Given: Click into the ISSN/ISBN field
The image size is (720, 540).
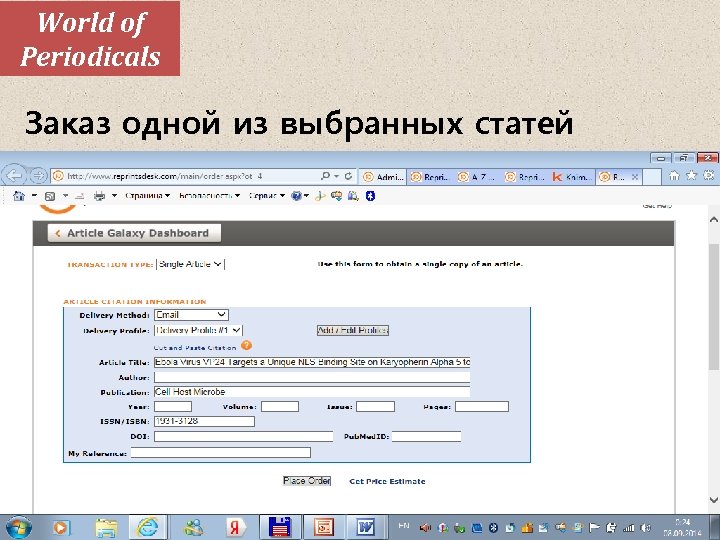Looking at the screenshot, I should [204, 421].
